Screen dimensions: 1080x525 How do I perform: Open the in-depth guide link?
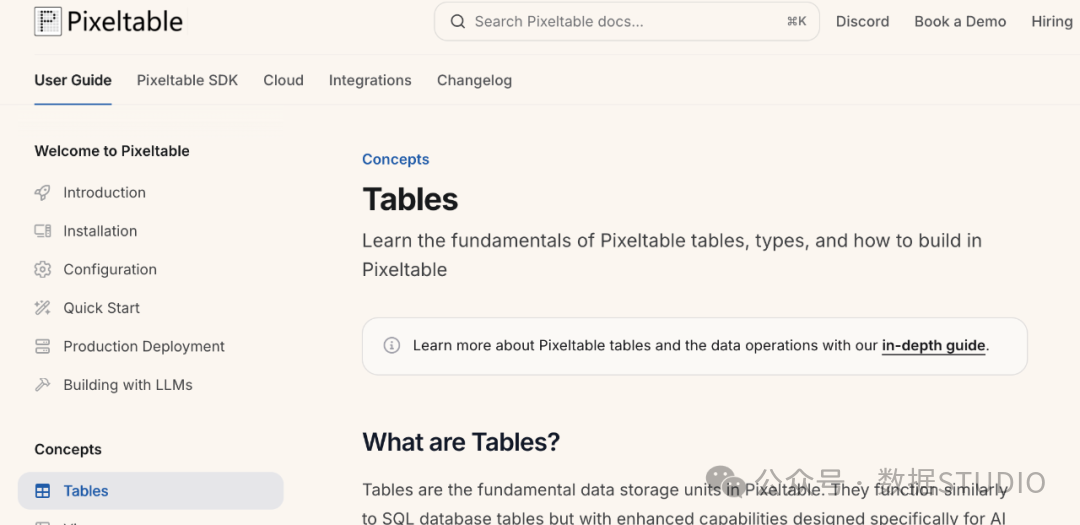933,346
